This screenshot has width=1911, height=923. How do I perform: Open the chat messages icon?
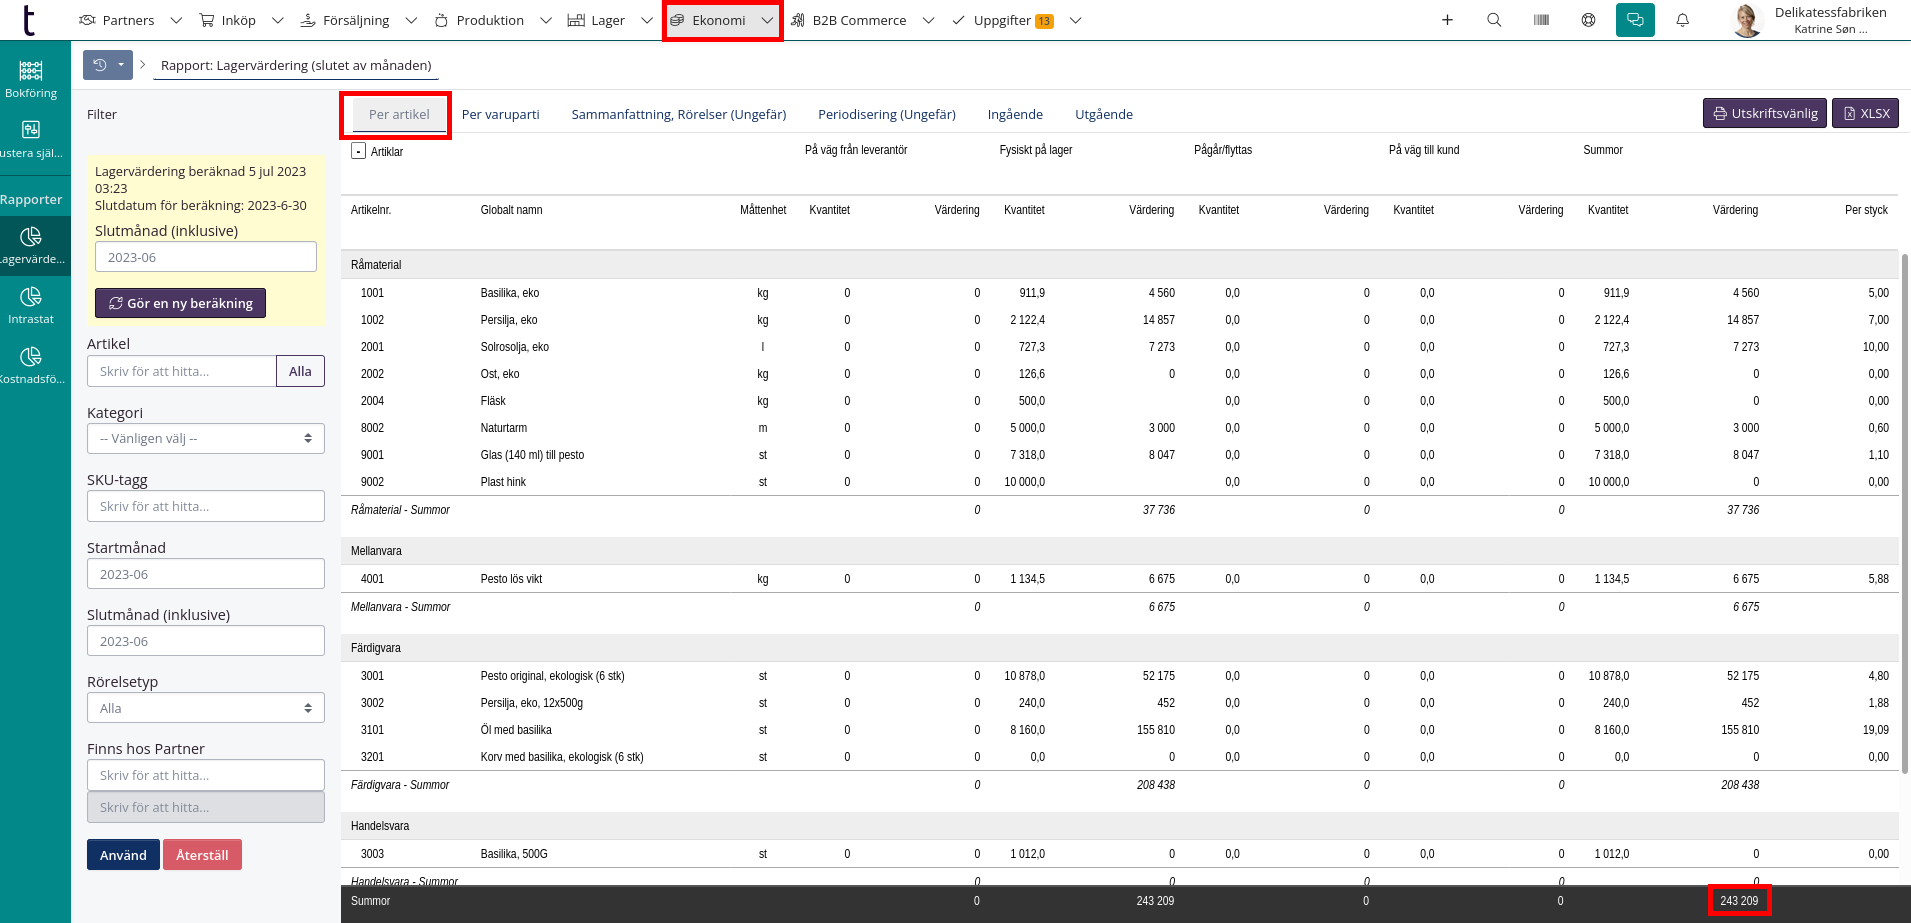pos(1635,20)
